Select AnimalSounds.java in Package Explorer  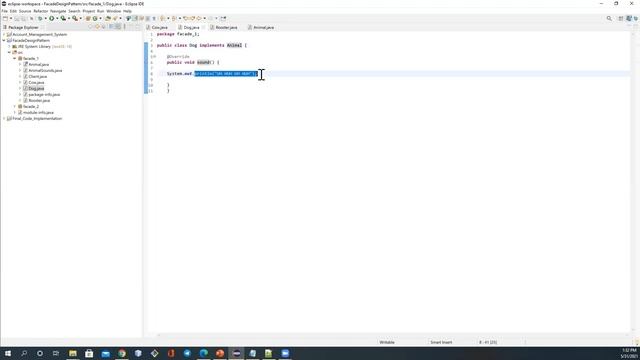[45, 71]
